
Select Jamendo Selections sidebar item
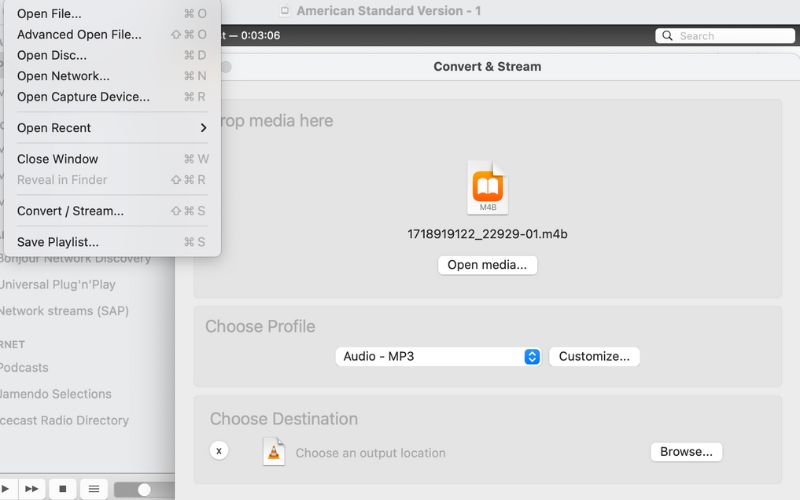coord(56,394)
